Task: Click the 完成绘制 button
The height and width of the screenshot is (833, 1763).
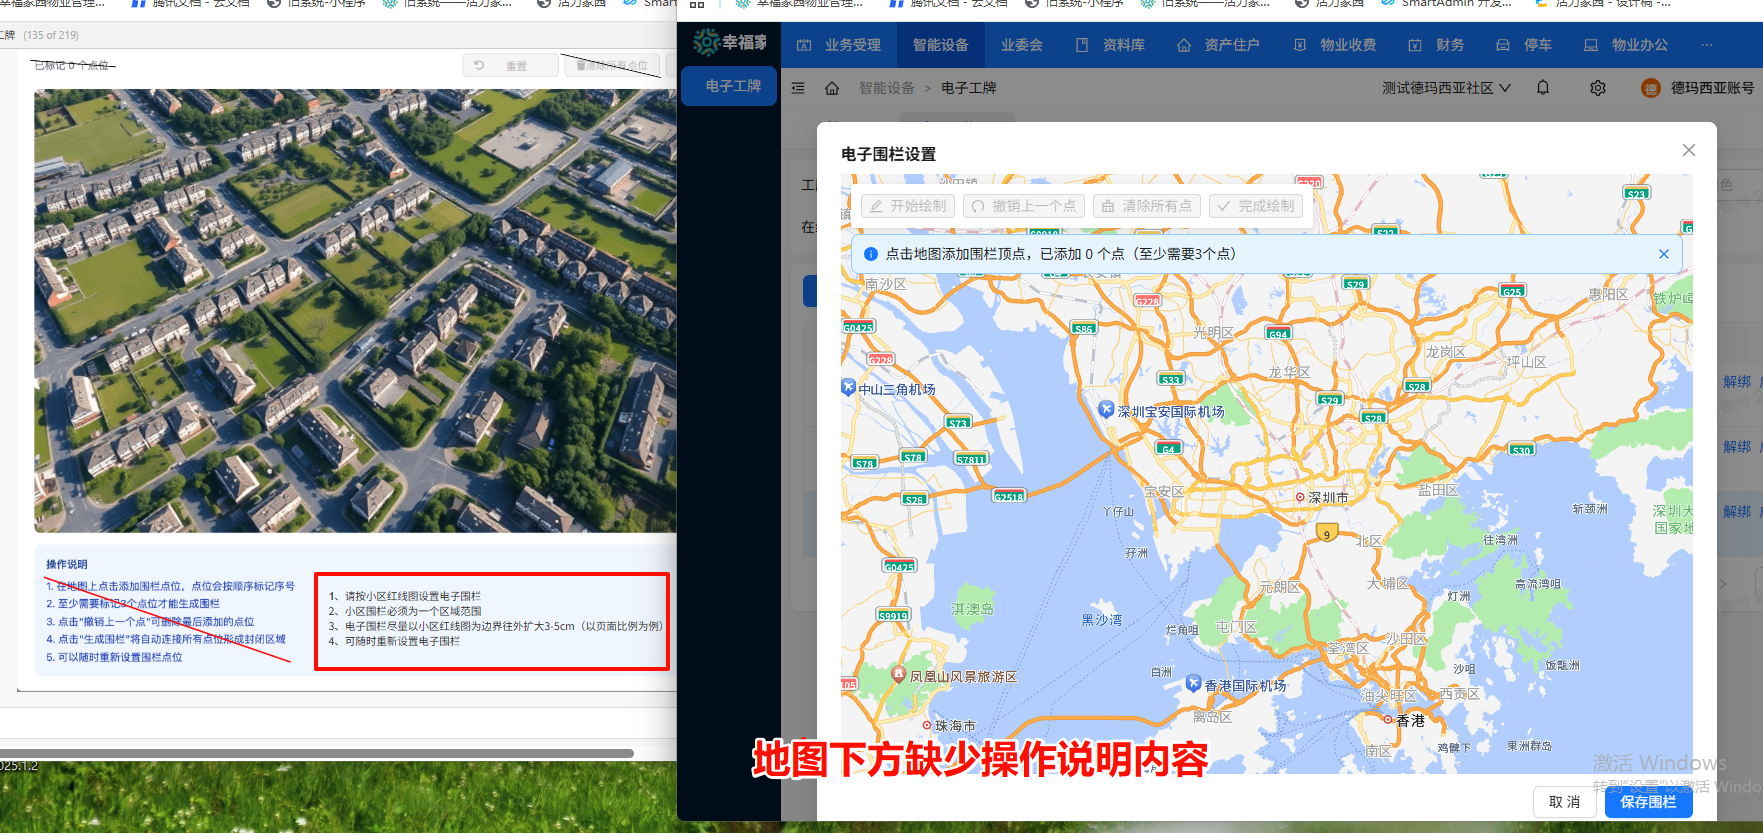Action: coord(1256,206)
